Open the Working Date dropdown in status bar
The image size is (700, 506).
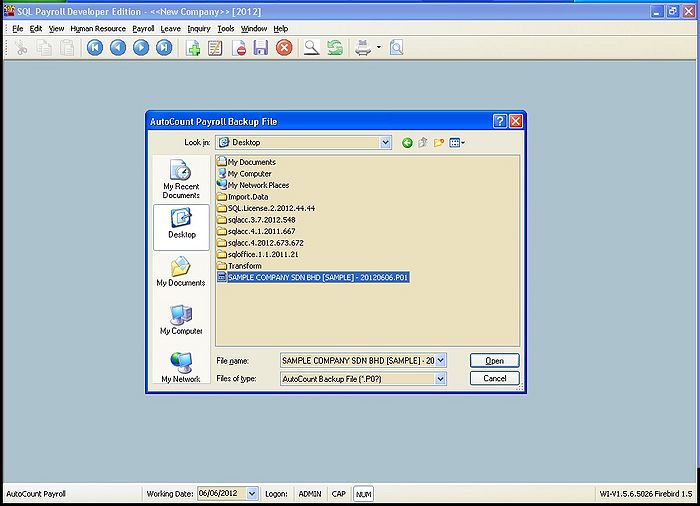(251, 494)
